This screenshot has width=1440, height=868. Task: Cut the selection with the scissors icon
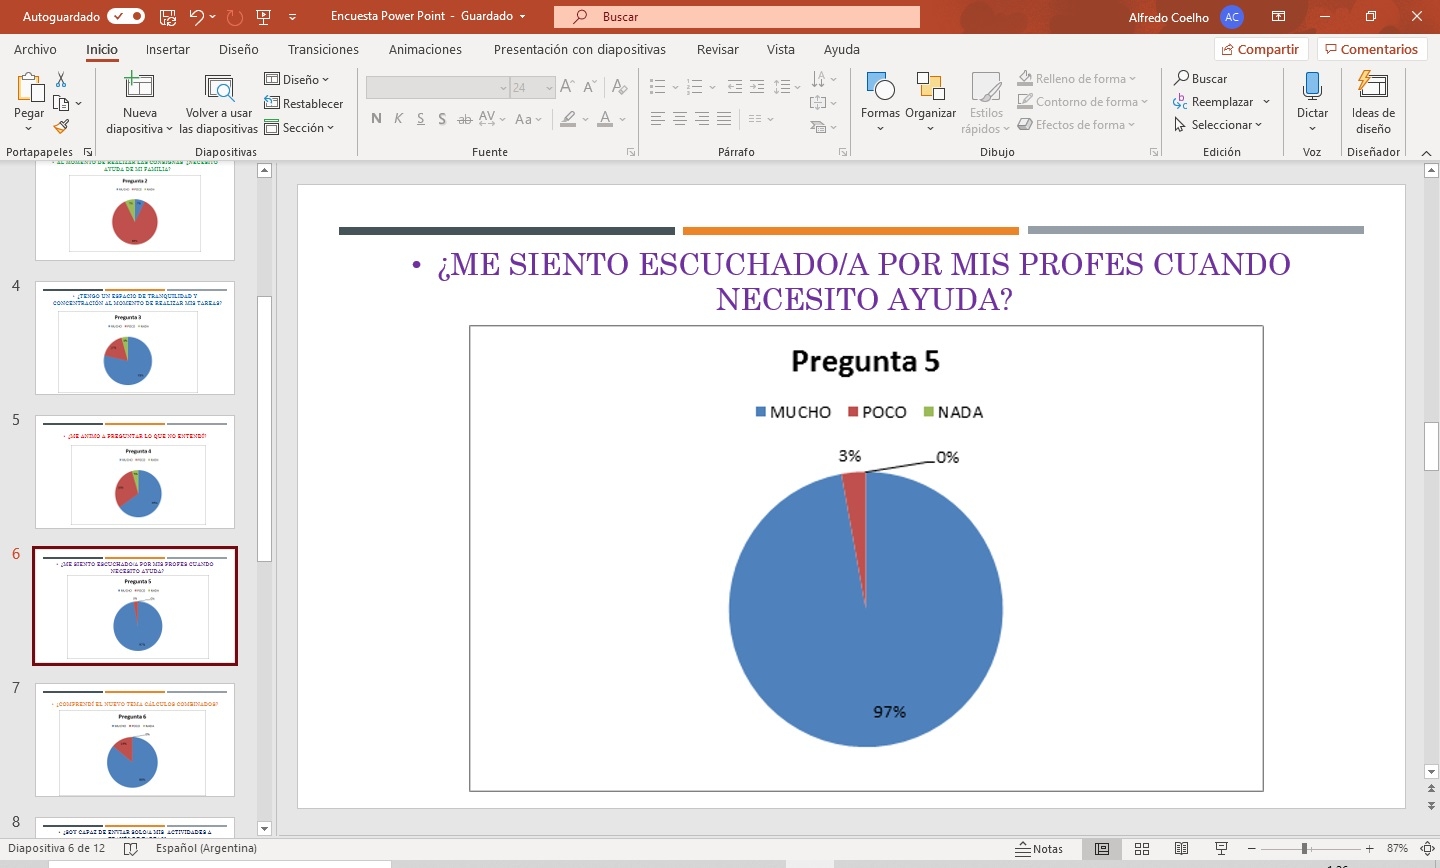[61, 79]
